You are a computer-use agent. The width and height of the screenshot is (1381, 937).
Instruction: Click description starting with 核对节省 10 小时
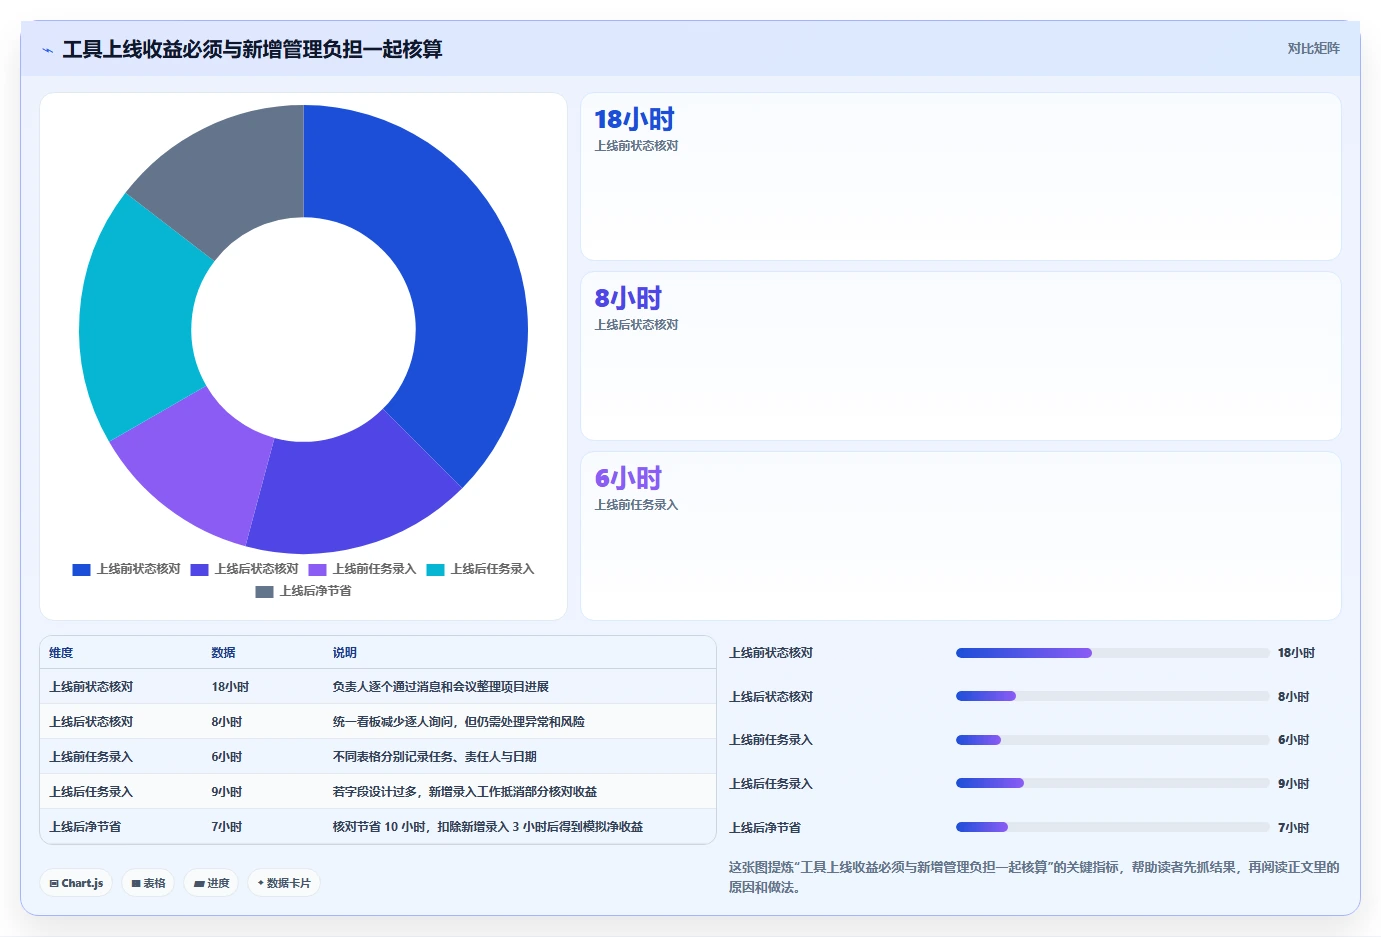[x=488, y=827]
